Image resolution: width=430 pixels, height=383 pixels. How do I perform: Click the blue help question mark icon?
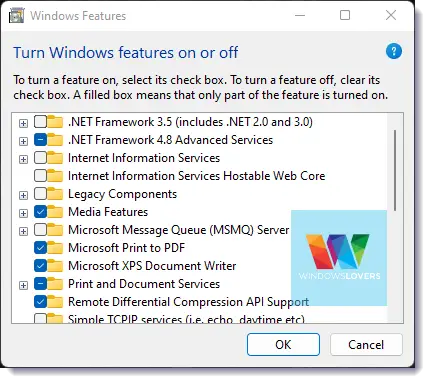tap(394, 51)
